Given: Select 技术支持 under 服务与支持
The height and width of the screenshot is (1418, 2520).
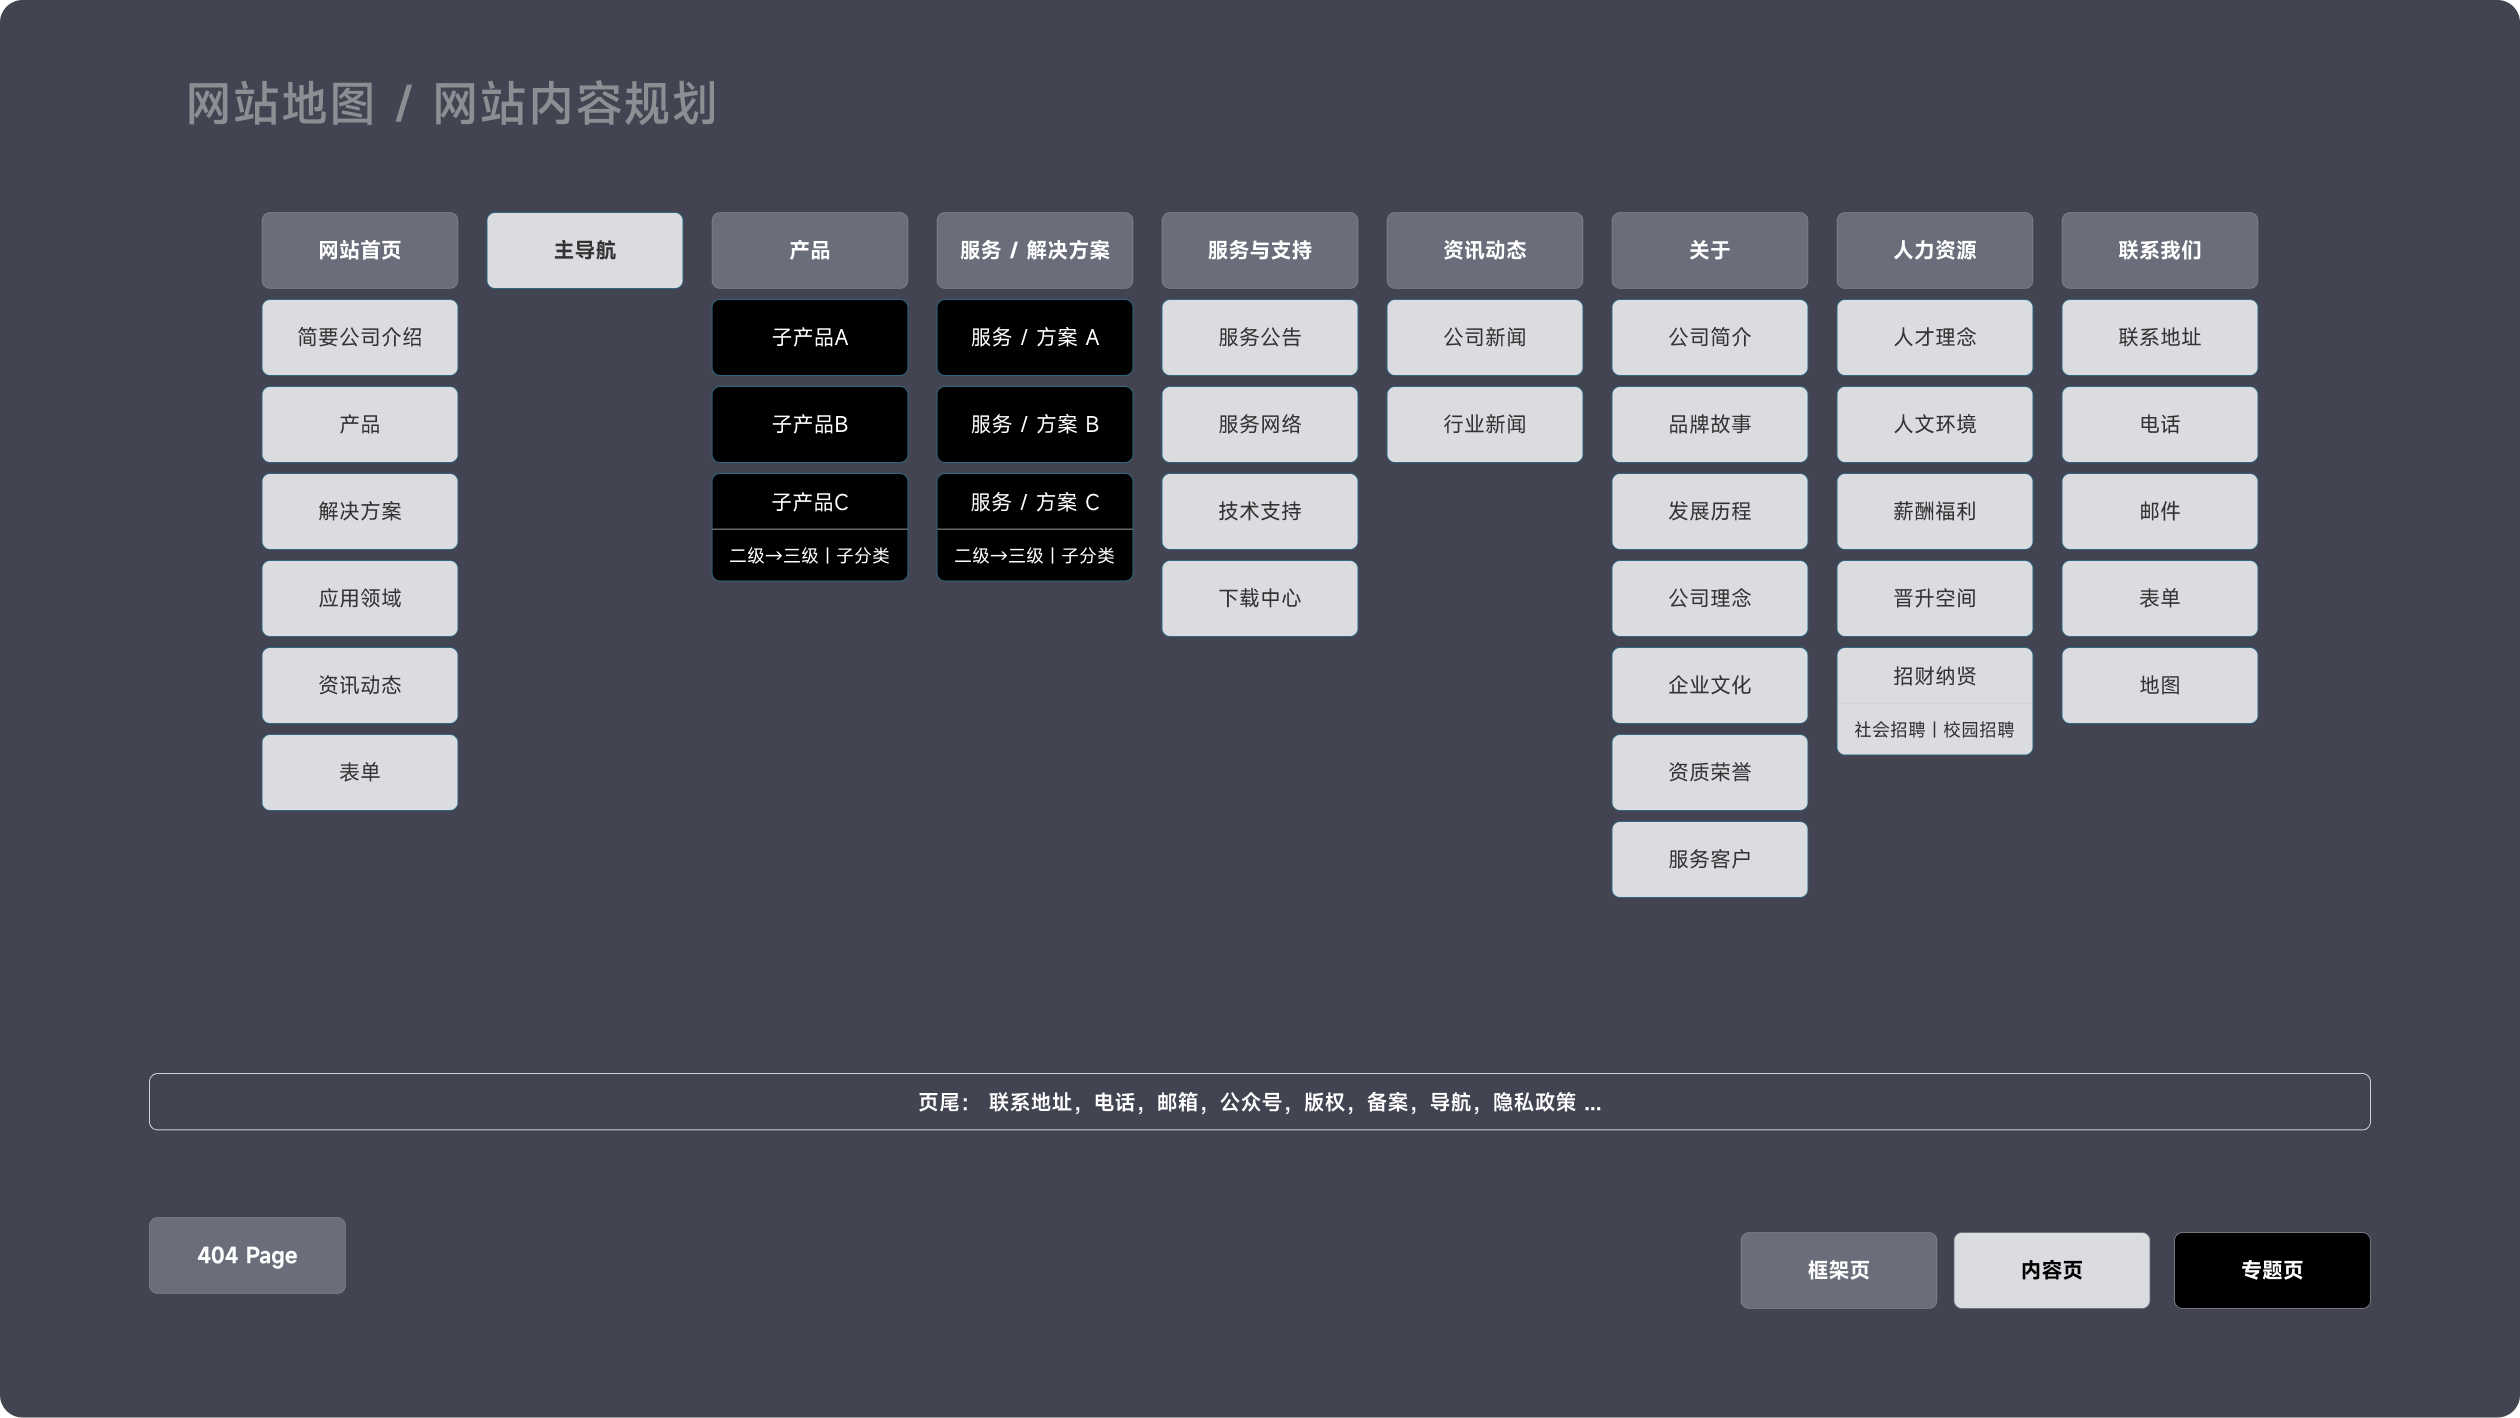Looking at the screenshot, I should 1259,511.
